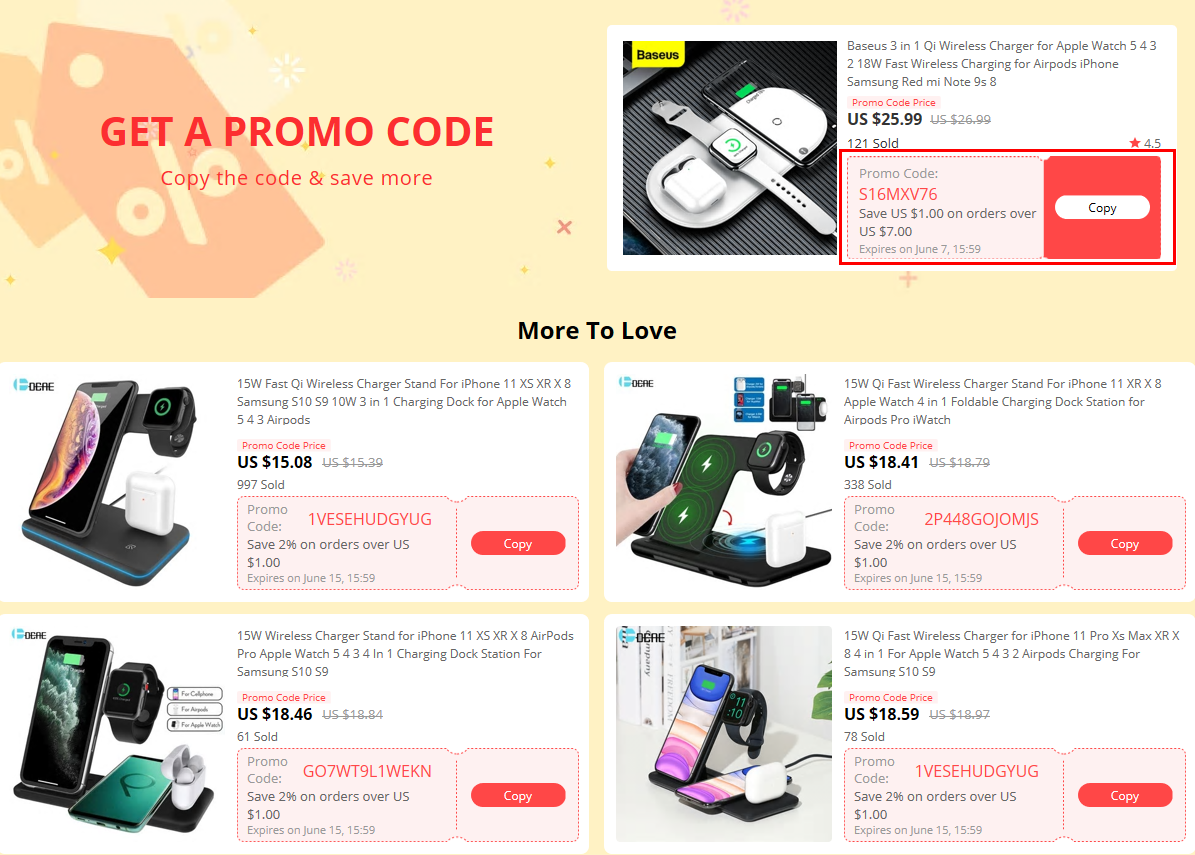
Task: Click the GET A PROMO CODE banner heading
Action: [297, 132]
